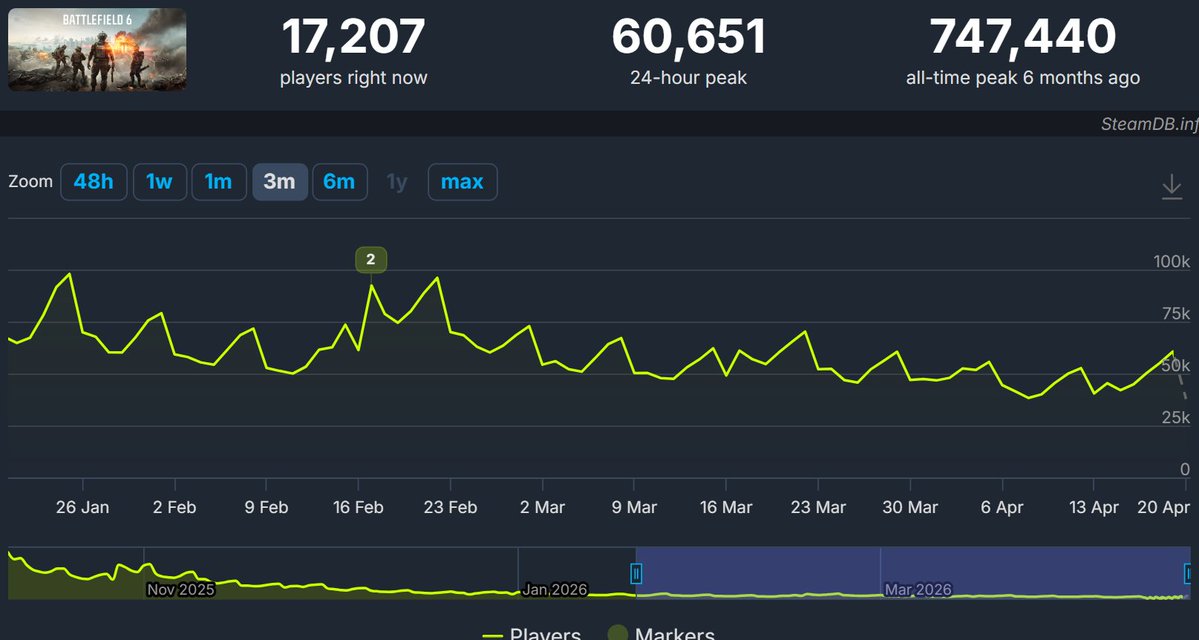Open chart marker labeled 2
This screenshot has width=1199, height=640.
pos(371,260)
